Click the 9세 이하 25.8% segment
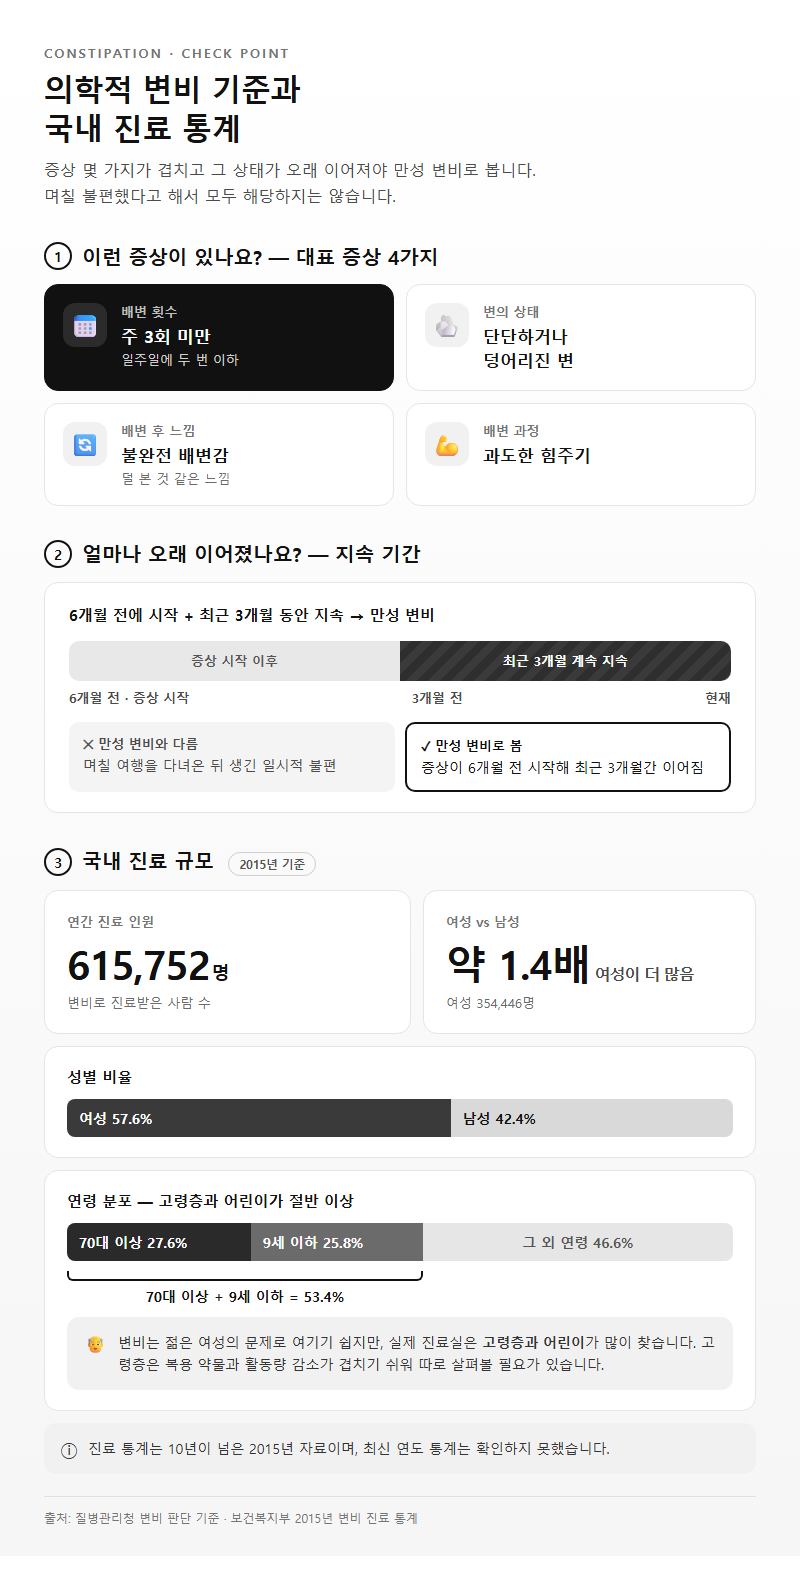The image size is (800, 1580). pyautogui.click(x=337, y=1242)
